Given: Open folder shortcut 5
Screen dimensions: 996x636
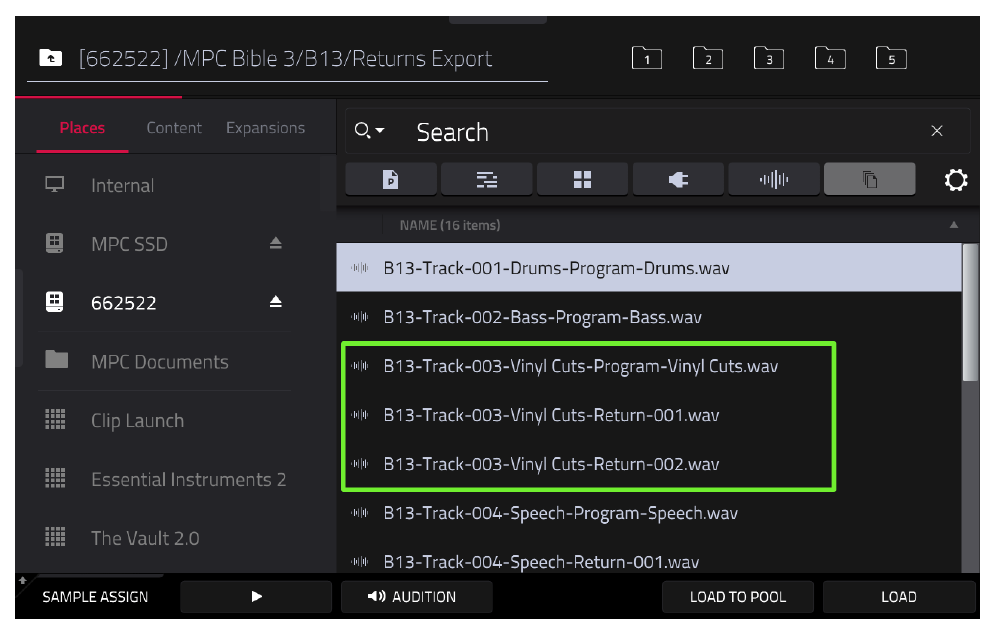Looking at the screenshot, I should click(x=891, y=58).
